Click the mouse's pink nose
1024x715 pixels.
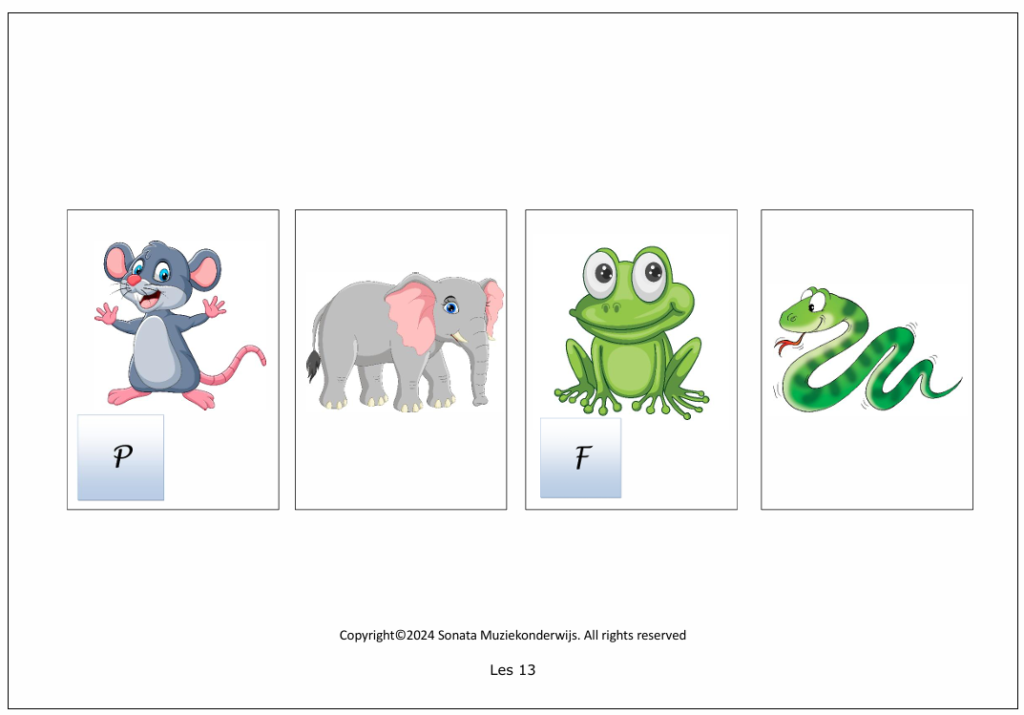[x=133, y=281]
